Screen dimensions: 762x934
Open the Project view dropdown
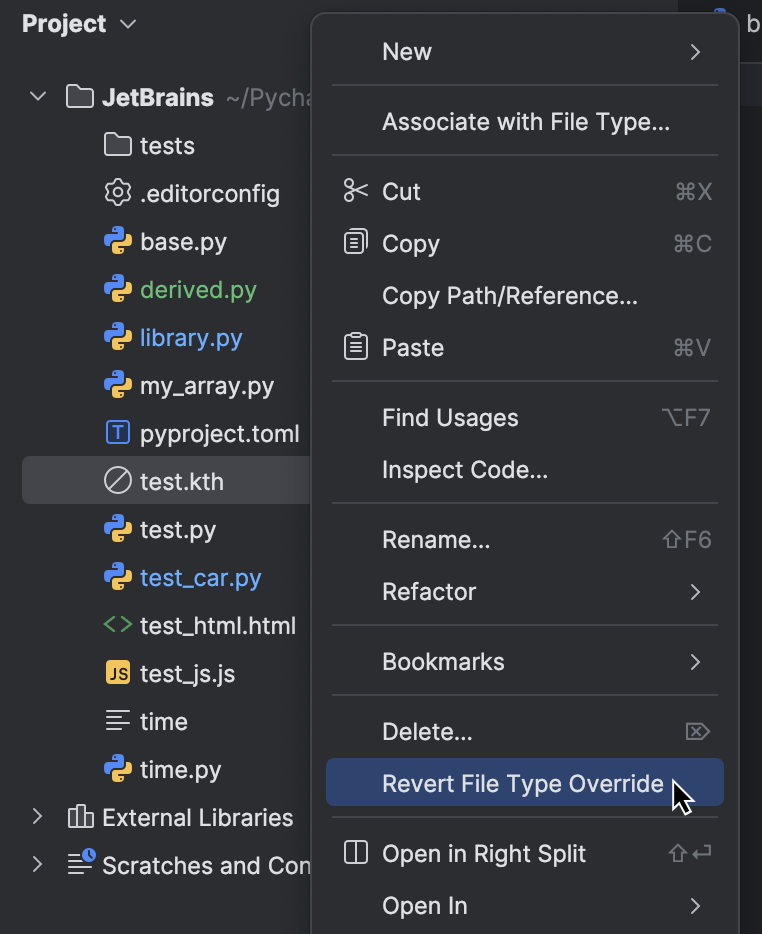click(x=128, y=24)
